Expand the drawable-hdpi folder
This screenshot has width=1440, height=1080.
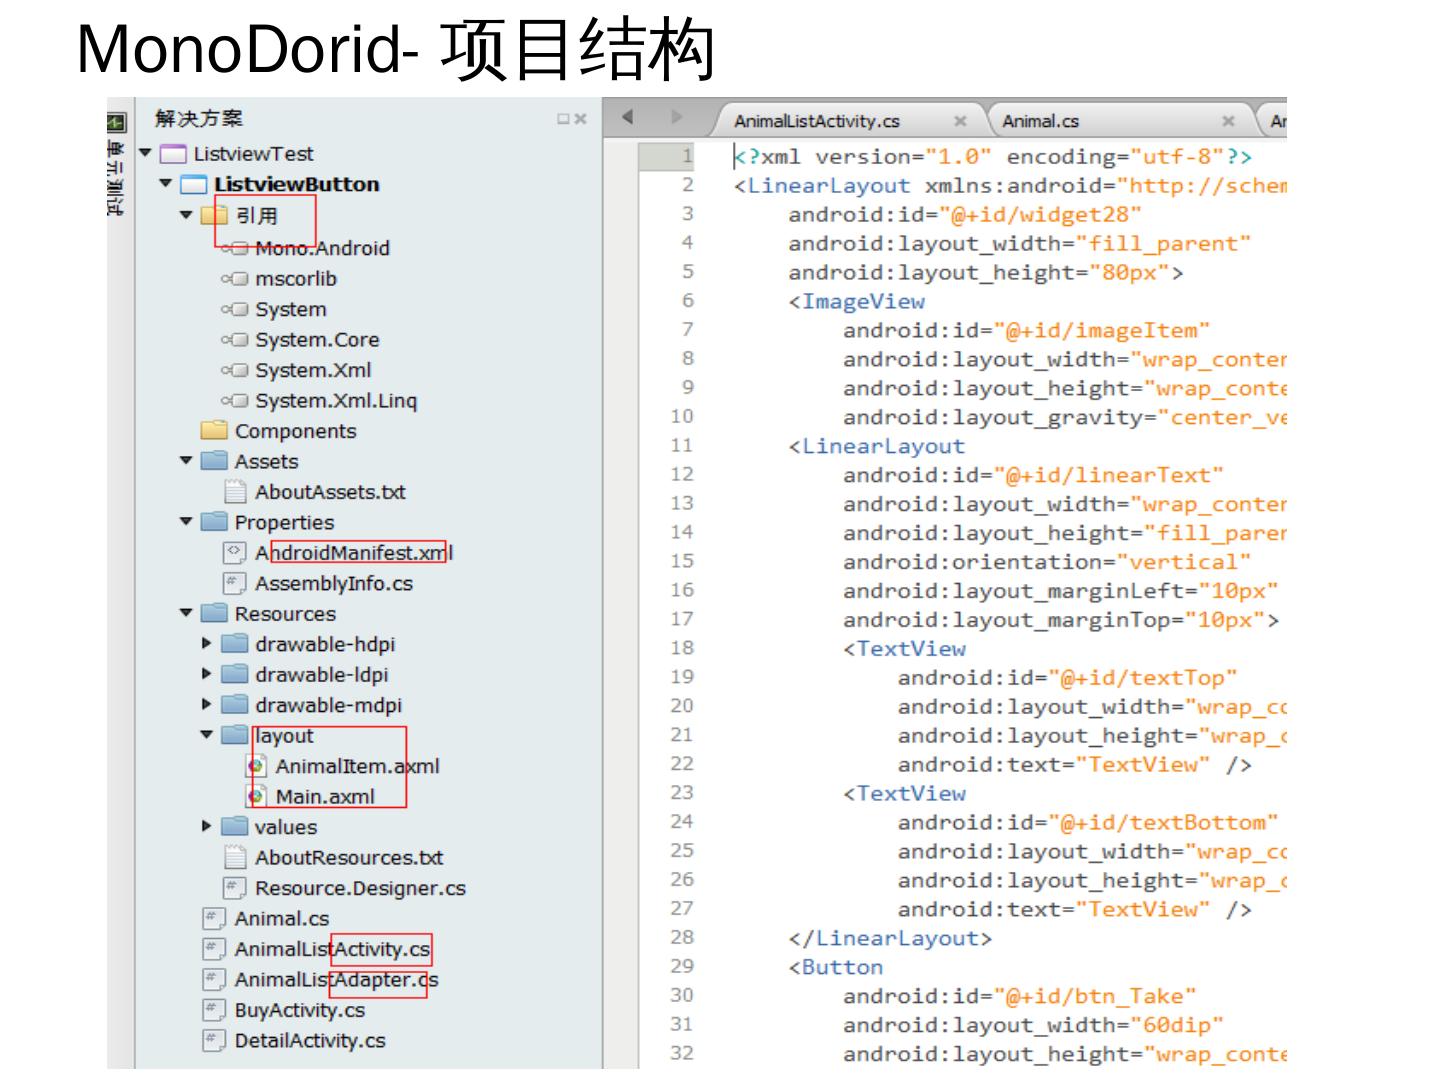pos(207,644)
